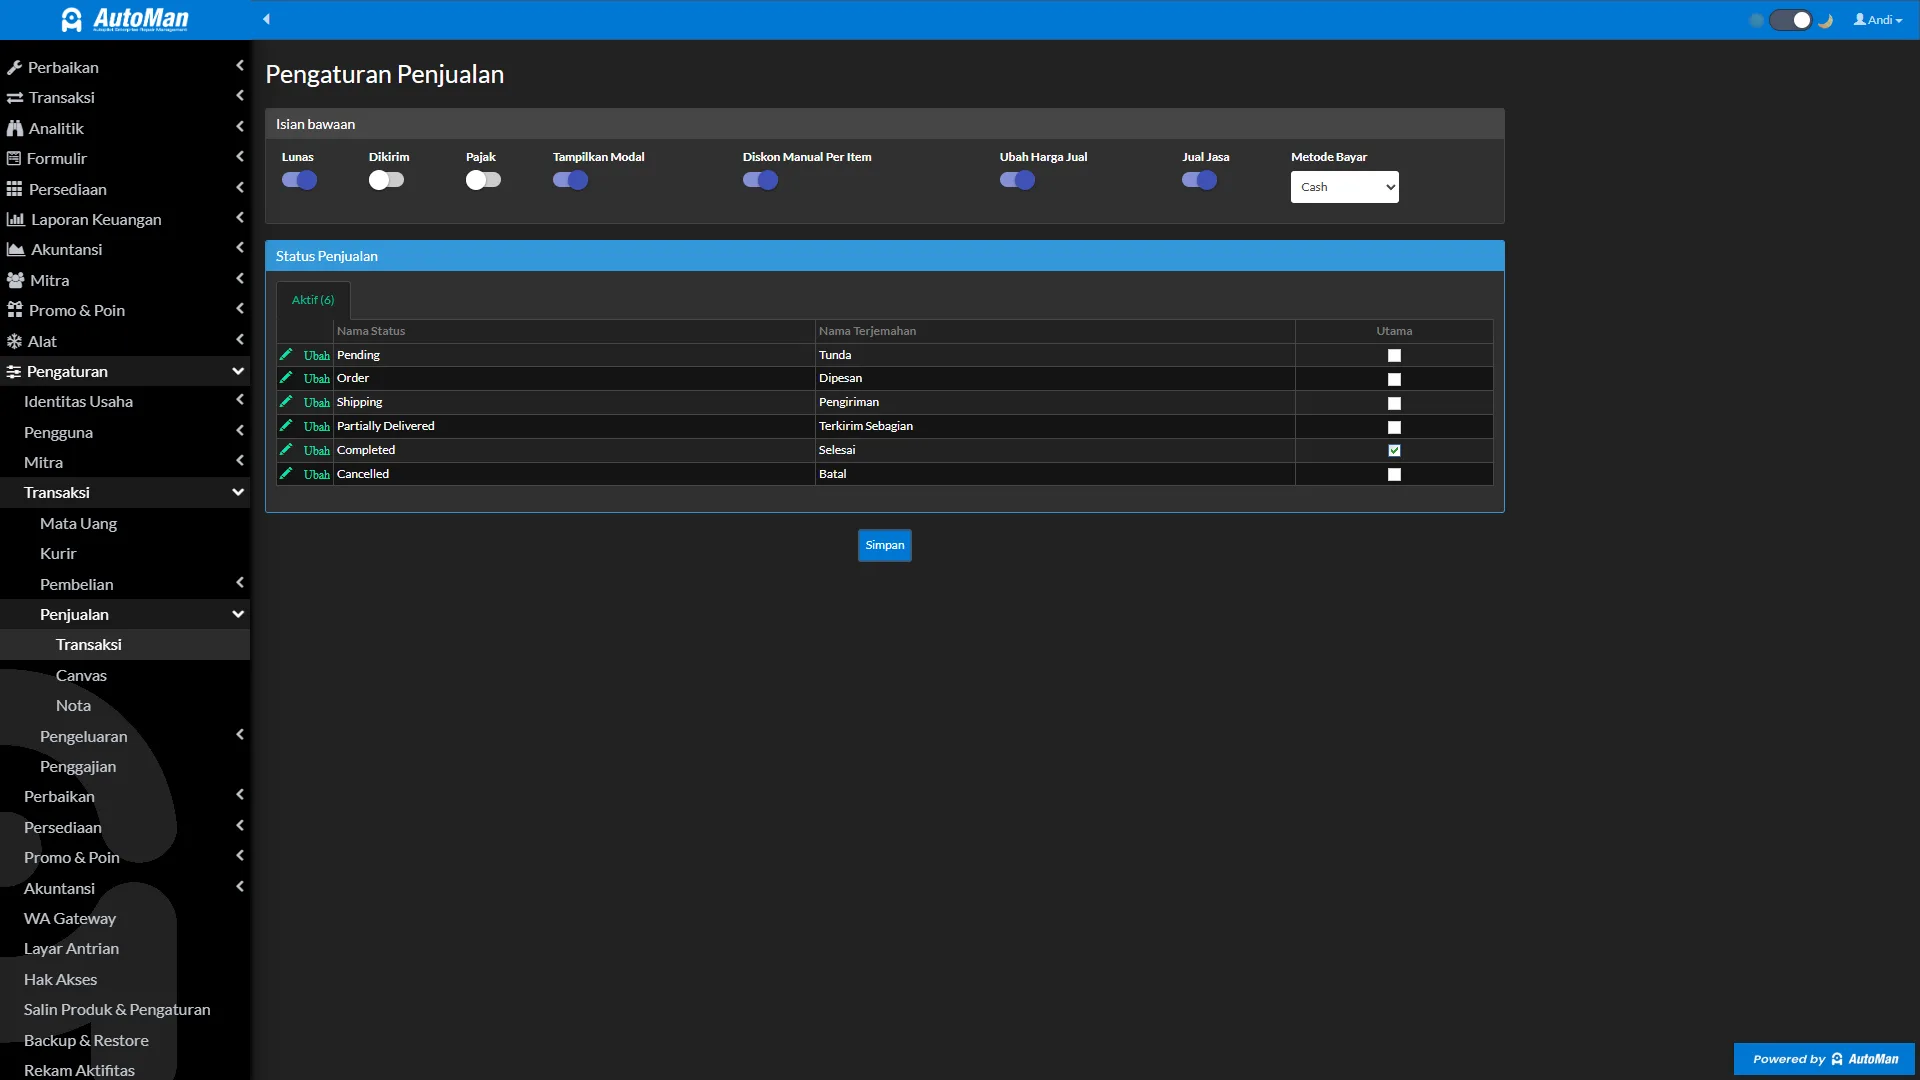Select the Aktif (6) tab

[313, 300]
